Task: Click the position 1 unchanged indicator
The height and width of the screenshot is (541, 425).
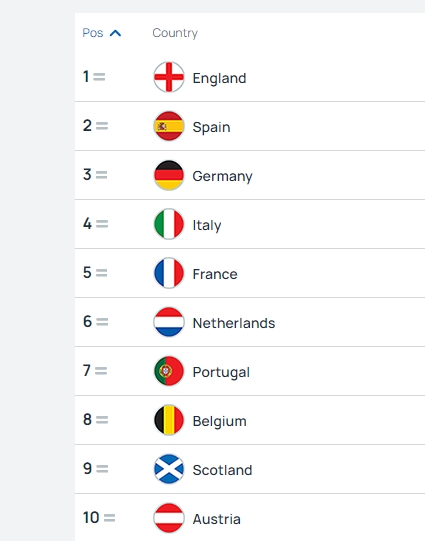Action: (99, 77)
